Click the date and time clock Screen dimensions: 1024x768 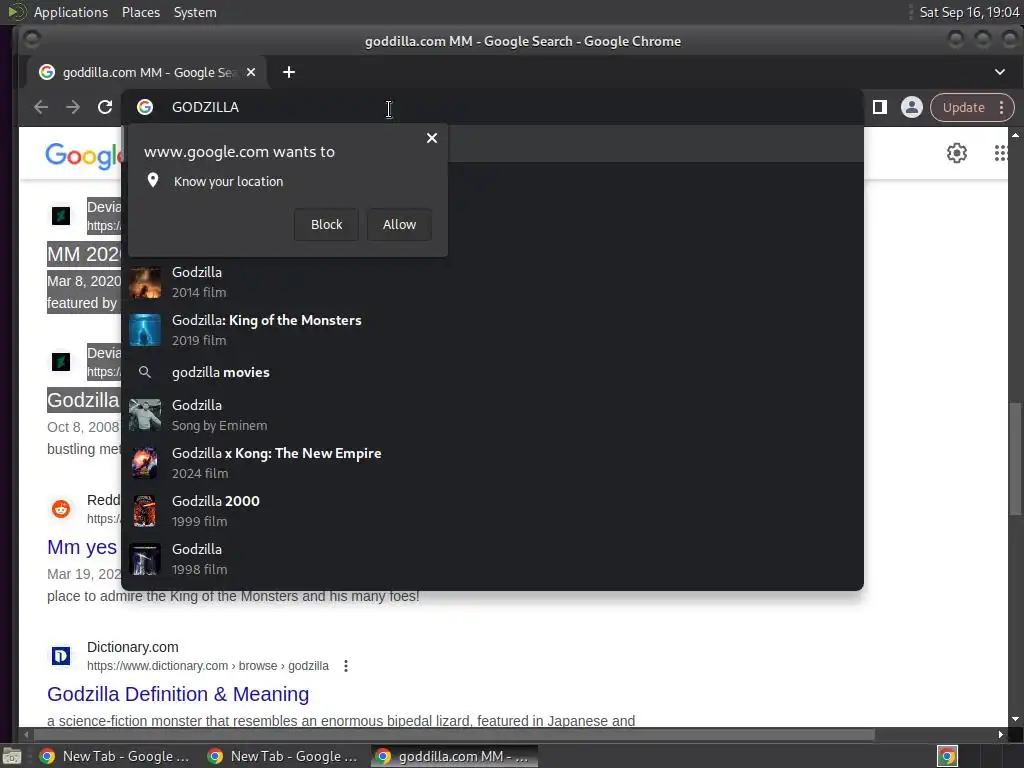tap(969, 12)
